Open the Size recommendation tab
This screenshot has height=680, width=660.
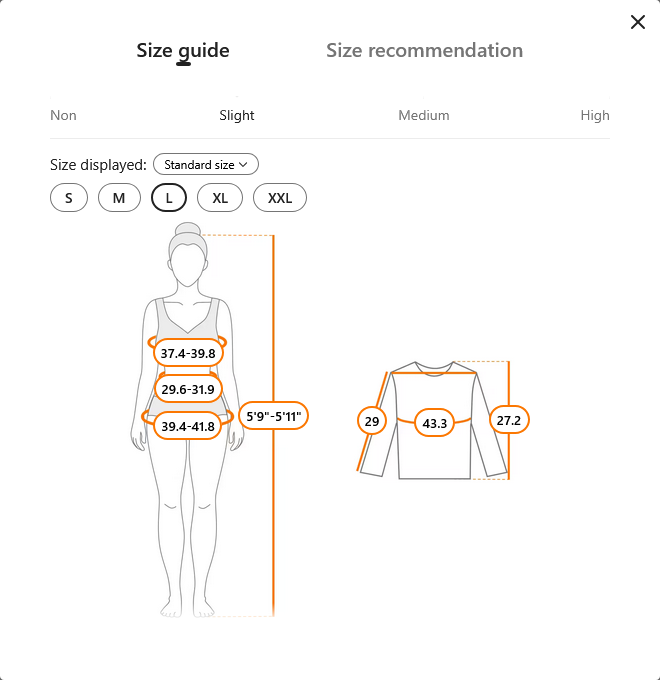point(424,50)
